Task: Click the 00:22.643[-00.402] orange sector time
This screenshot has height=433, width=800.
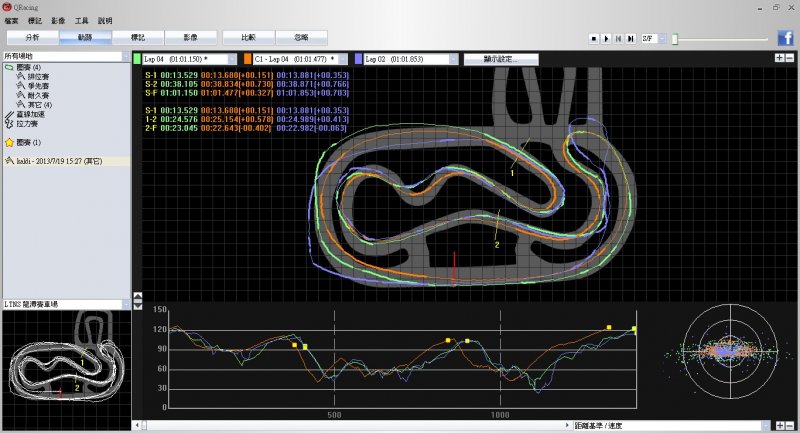Action: [x=237, y=129]
